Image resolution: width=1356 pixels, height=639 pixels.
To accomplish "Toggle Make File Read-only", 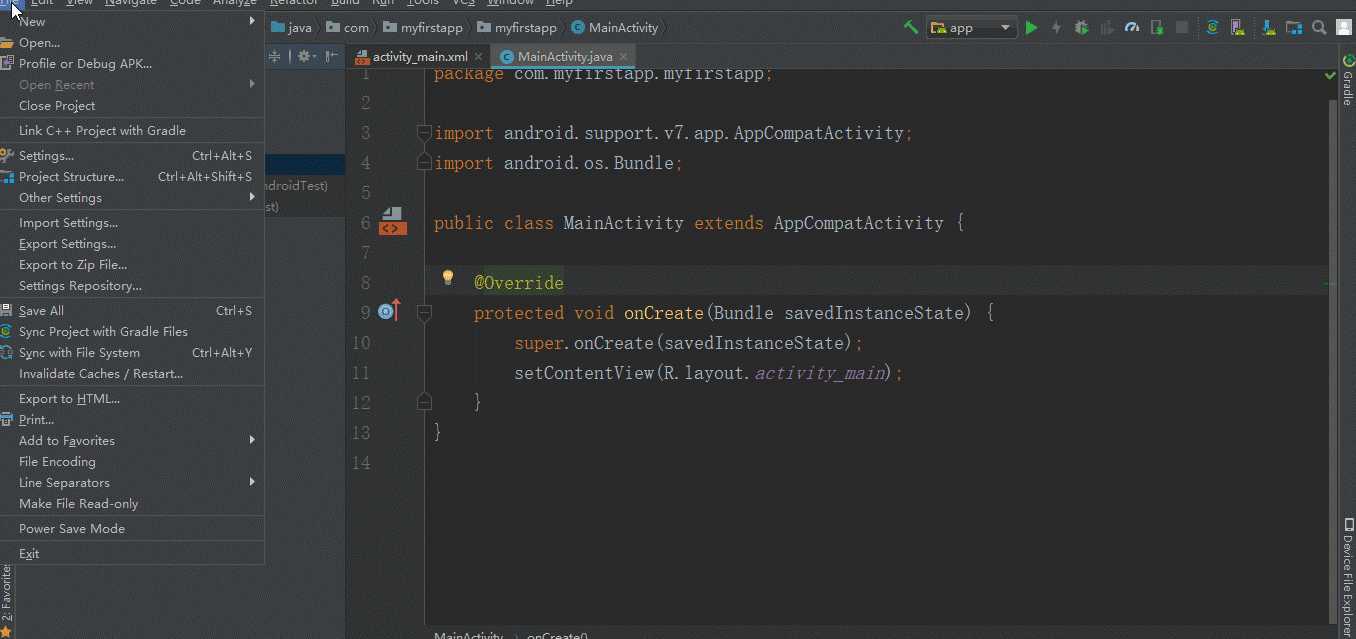I will point(132,503).
